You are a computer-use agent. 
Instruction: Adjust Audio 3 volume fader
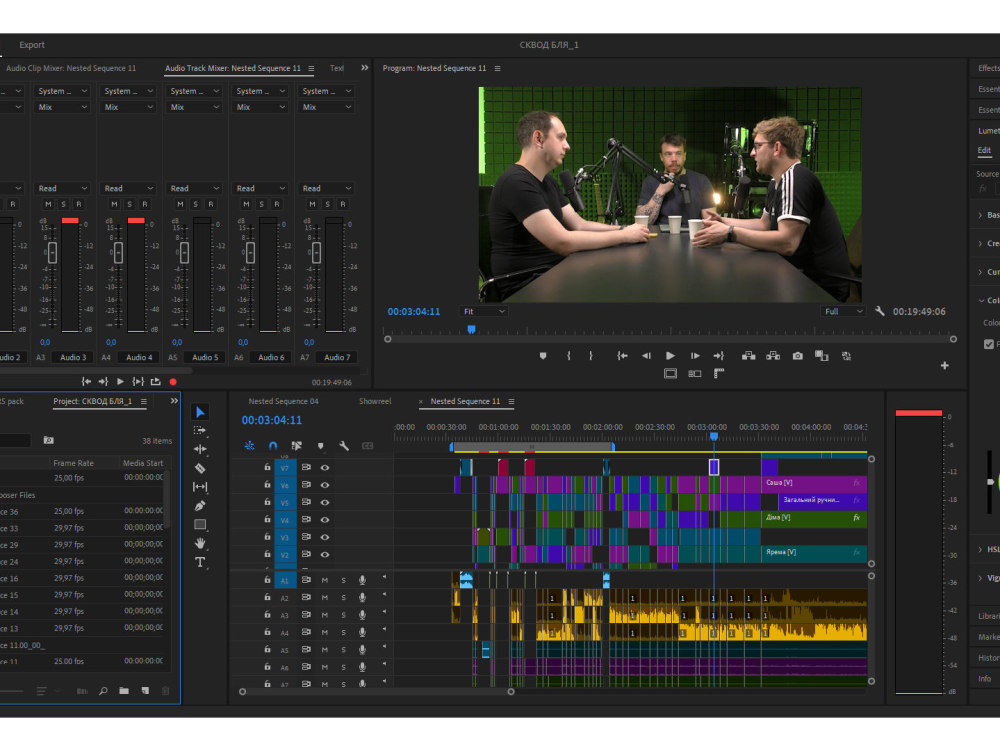(x=52, y=252)
